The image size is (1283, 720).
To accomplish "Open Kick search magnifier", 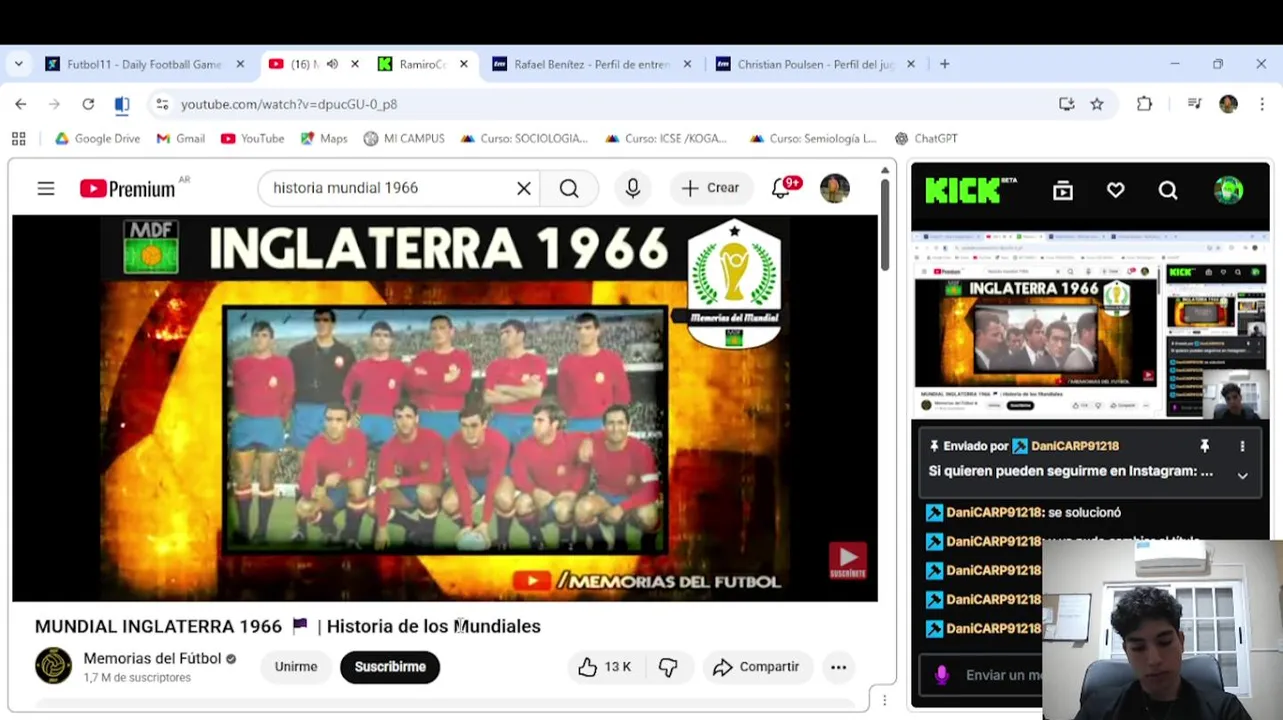I will [x=1168, y=190].
